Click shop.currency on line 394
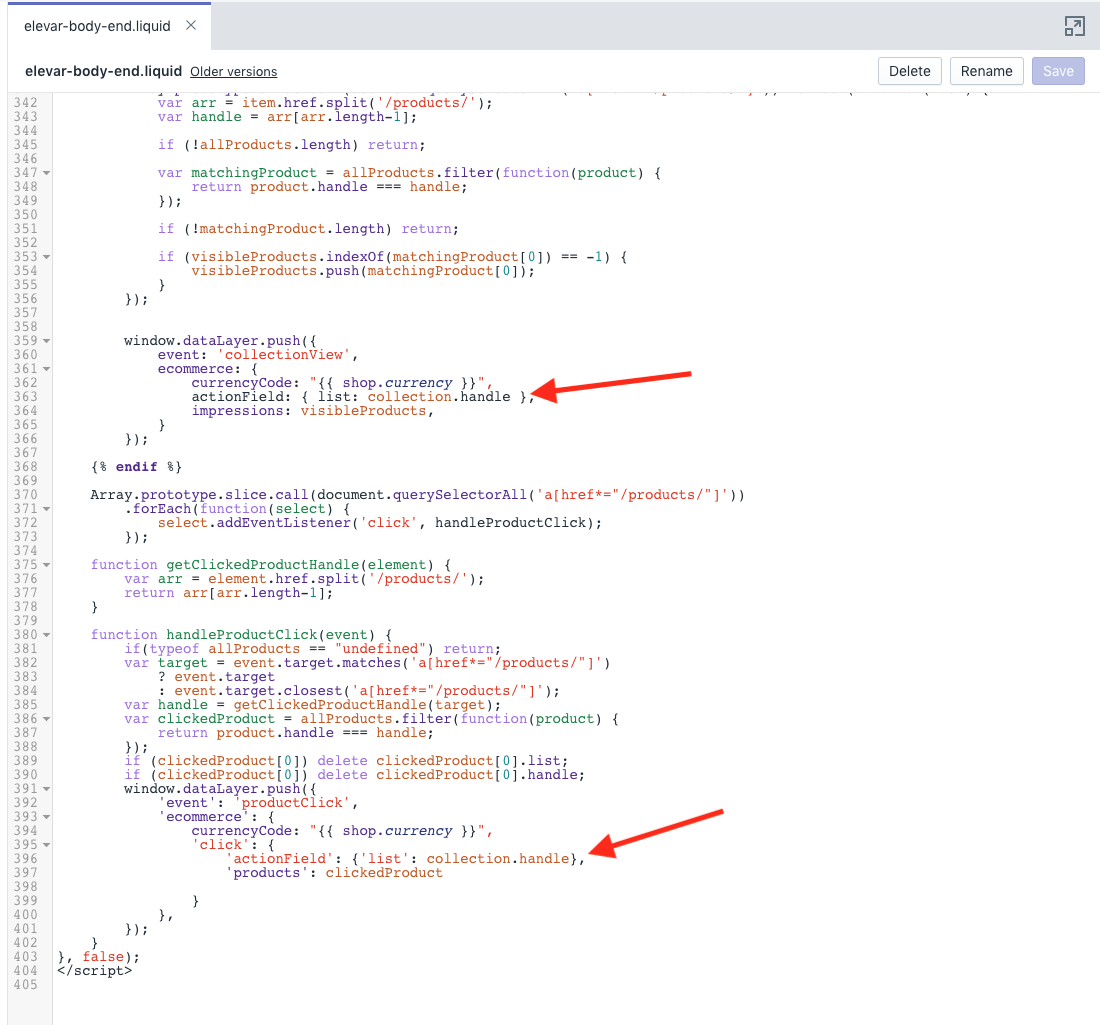The height and width of the screenshot is (1025, 1100). (x=397, y=831)
